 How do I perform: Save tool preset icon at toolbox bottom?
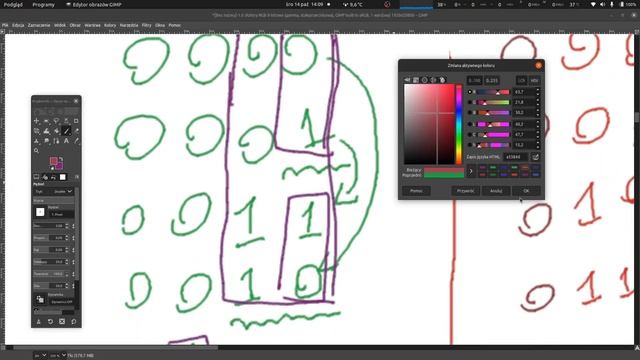coord(38,322)
